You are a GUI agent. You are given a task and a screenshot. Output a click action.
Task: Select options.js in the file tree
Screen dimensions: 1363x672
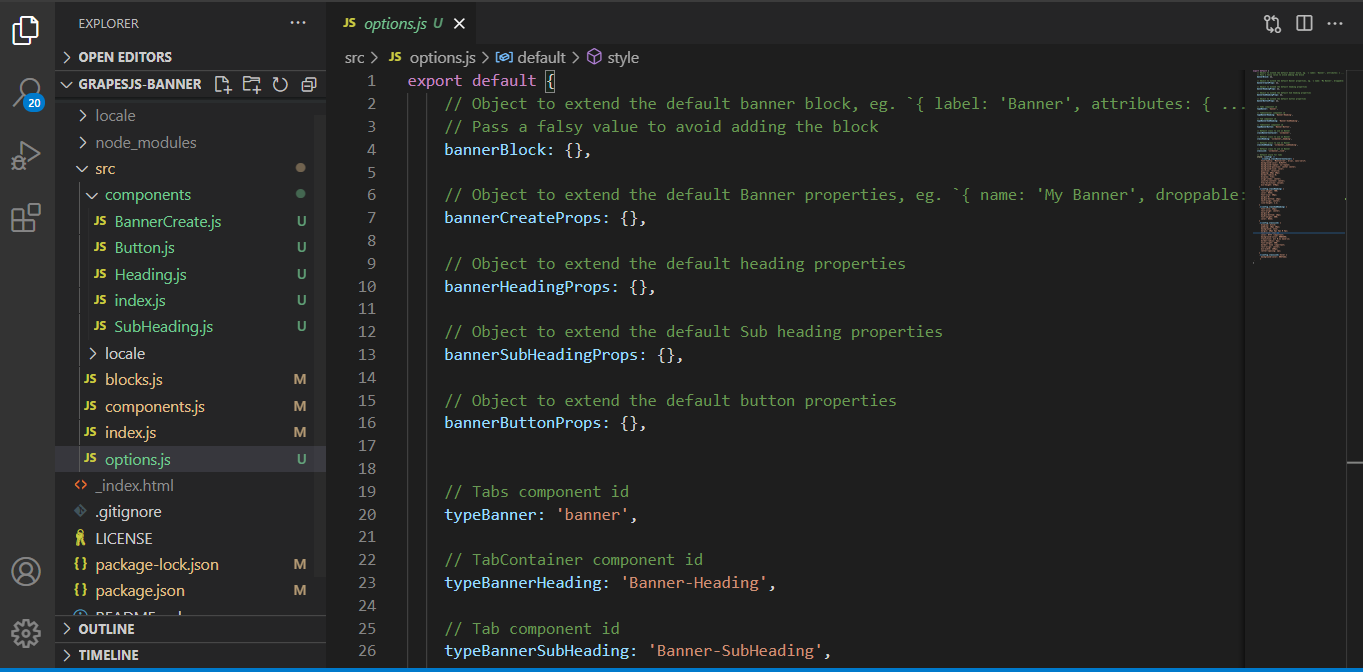(190, 459)
